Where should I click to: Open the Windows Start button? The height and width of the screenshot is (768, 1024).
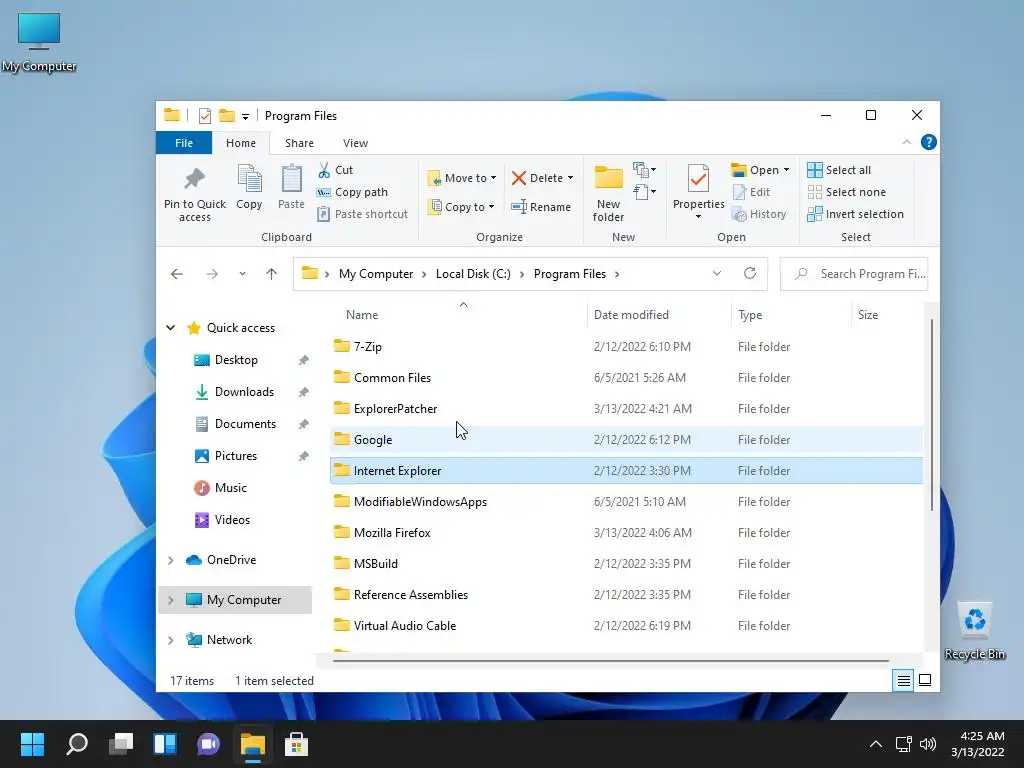(x=32, y=744)
